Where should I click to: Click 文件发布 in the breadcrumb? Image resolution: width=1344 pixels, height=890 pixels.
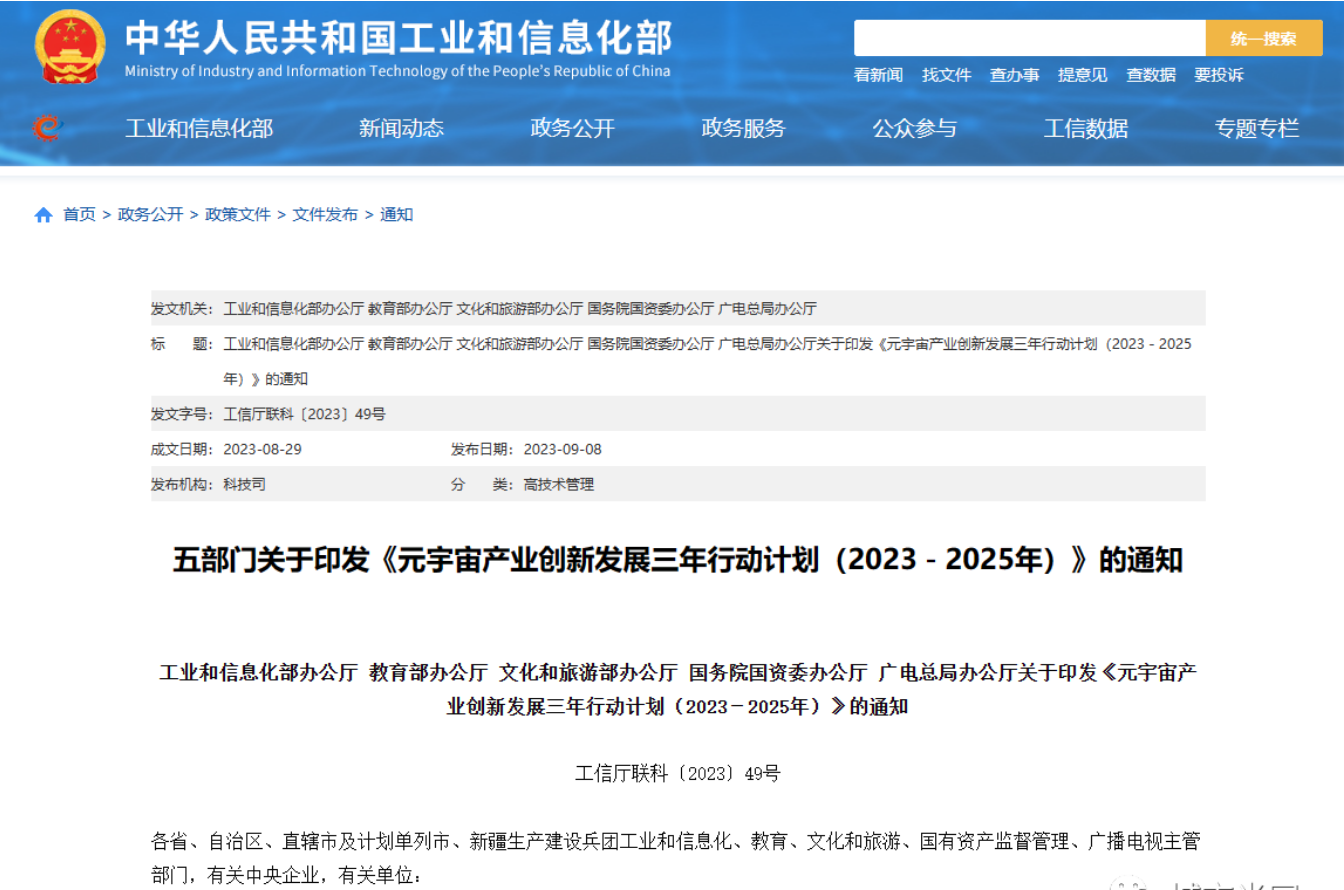325,215
